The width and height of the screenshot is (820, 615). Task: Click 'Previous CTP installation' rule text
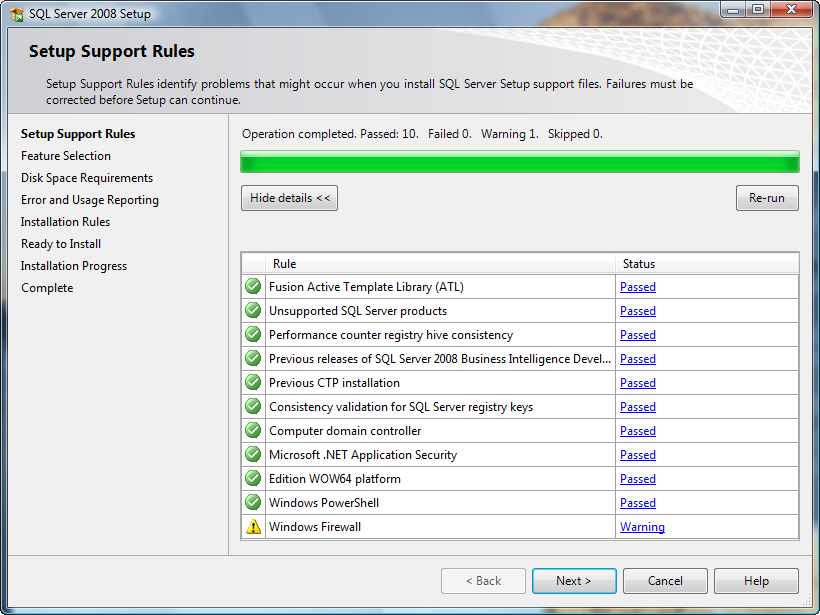coord(334,383)
